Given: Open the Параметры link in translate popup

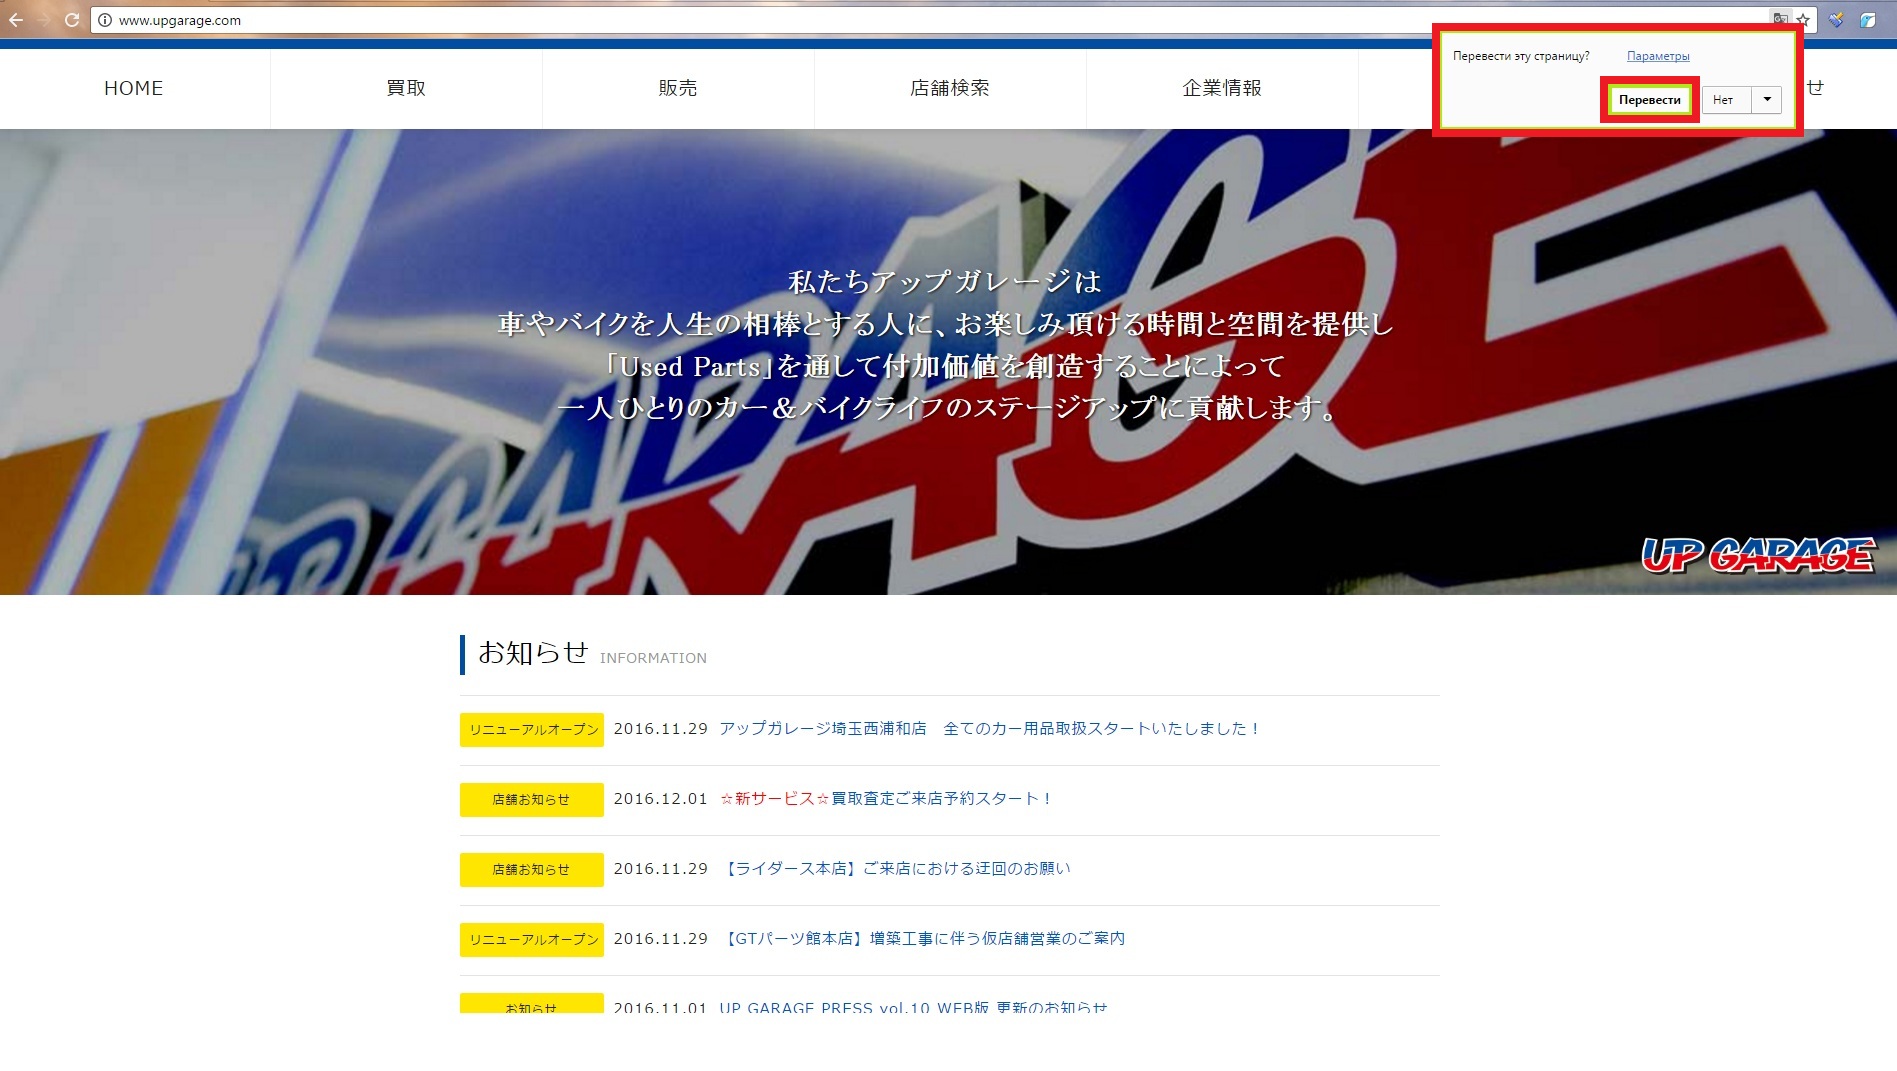Looking at the screenshot, I should pyautogui.click(x=1658, y=56).
